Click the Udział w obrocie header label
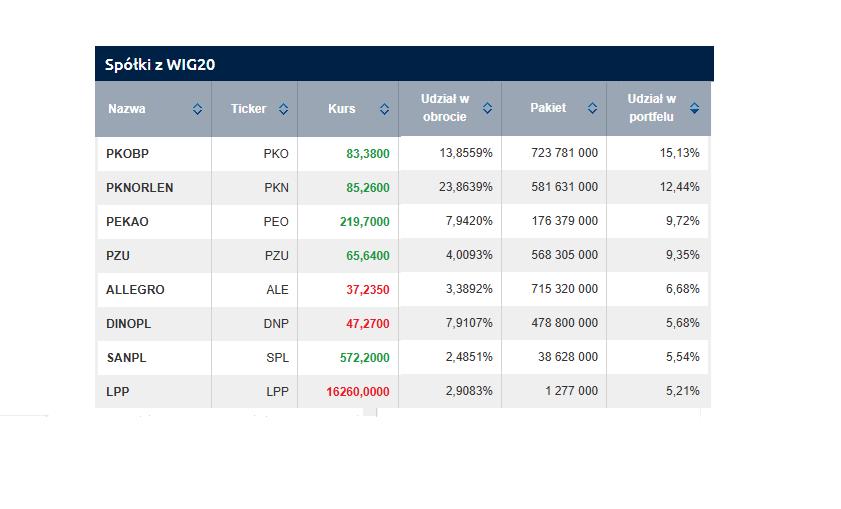This screenshot has height=509, width=841. click(x=445, y=108)
